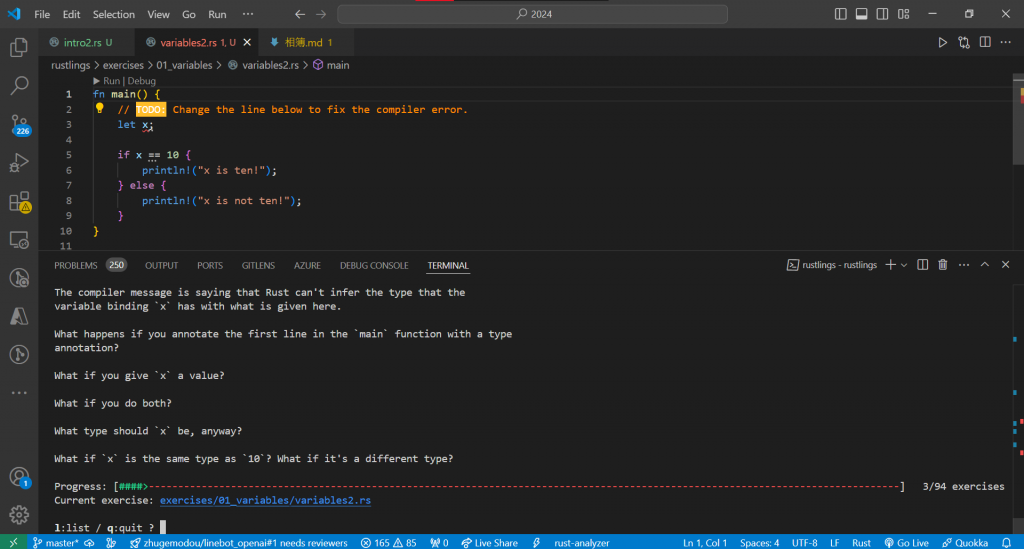Open the Selection menu

click(114, 14)
